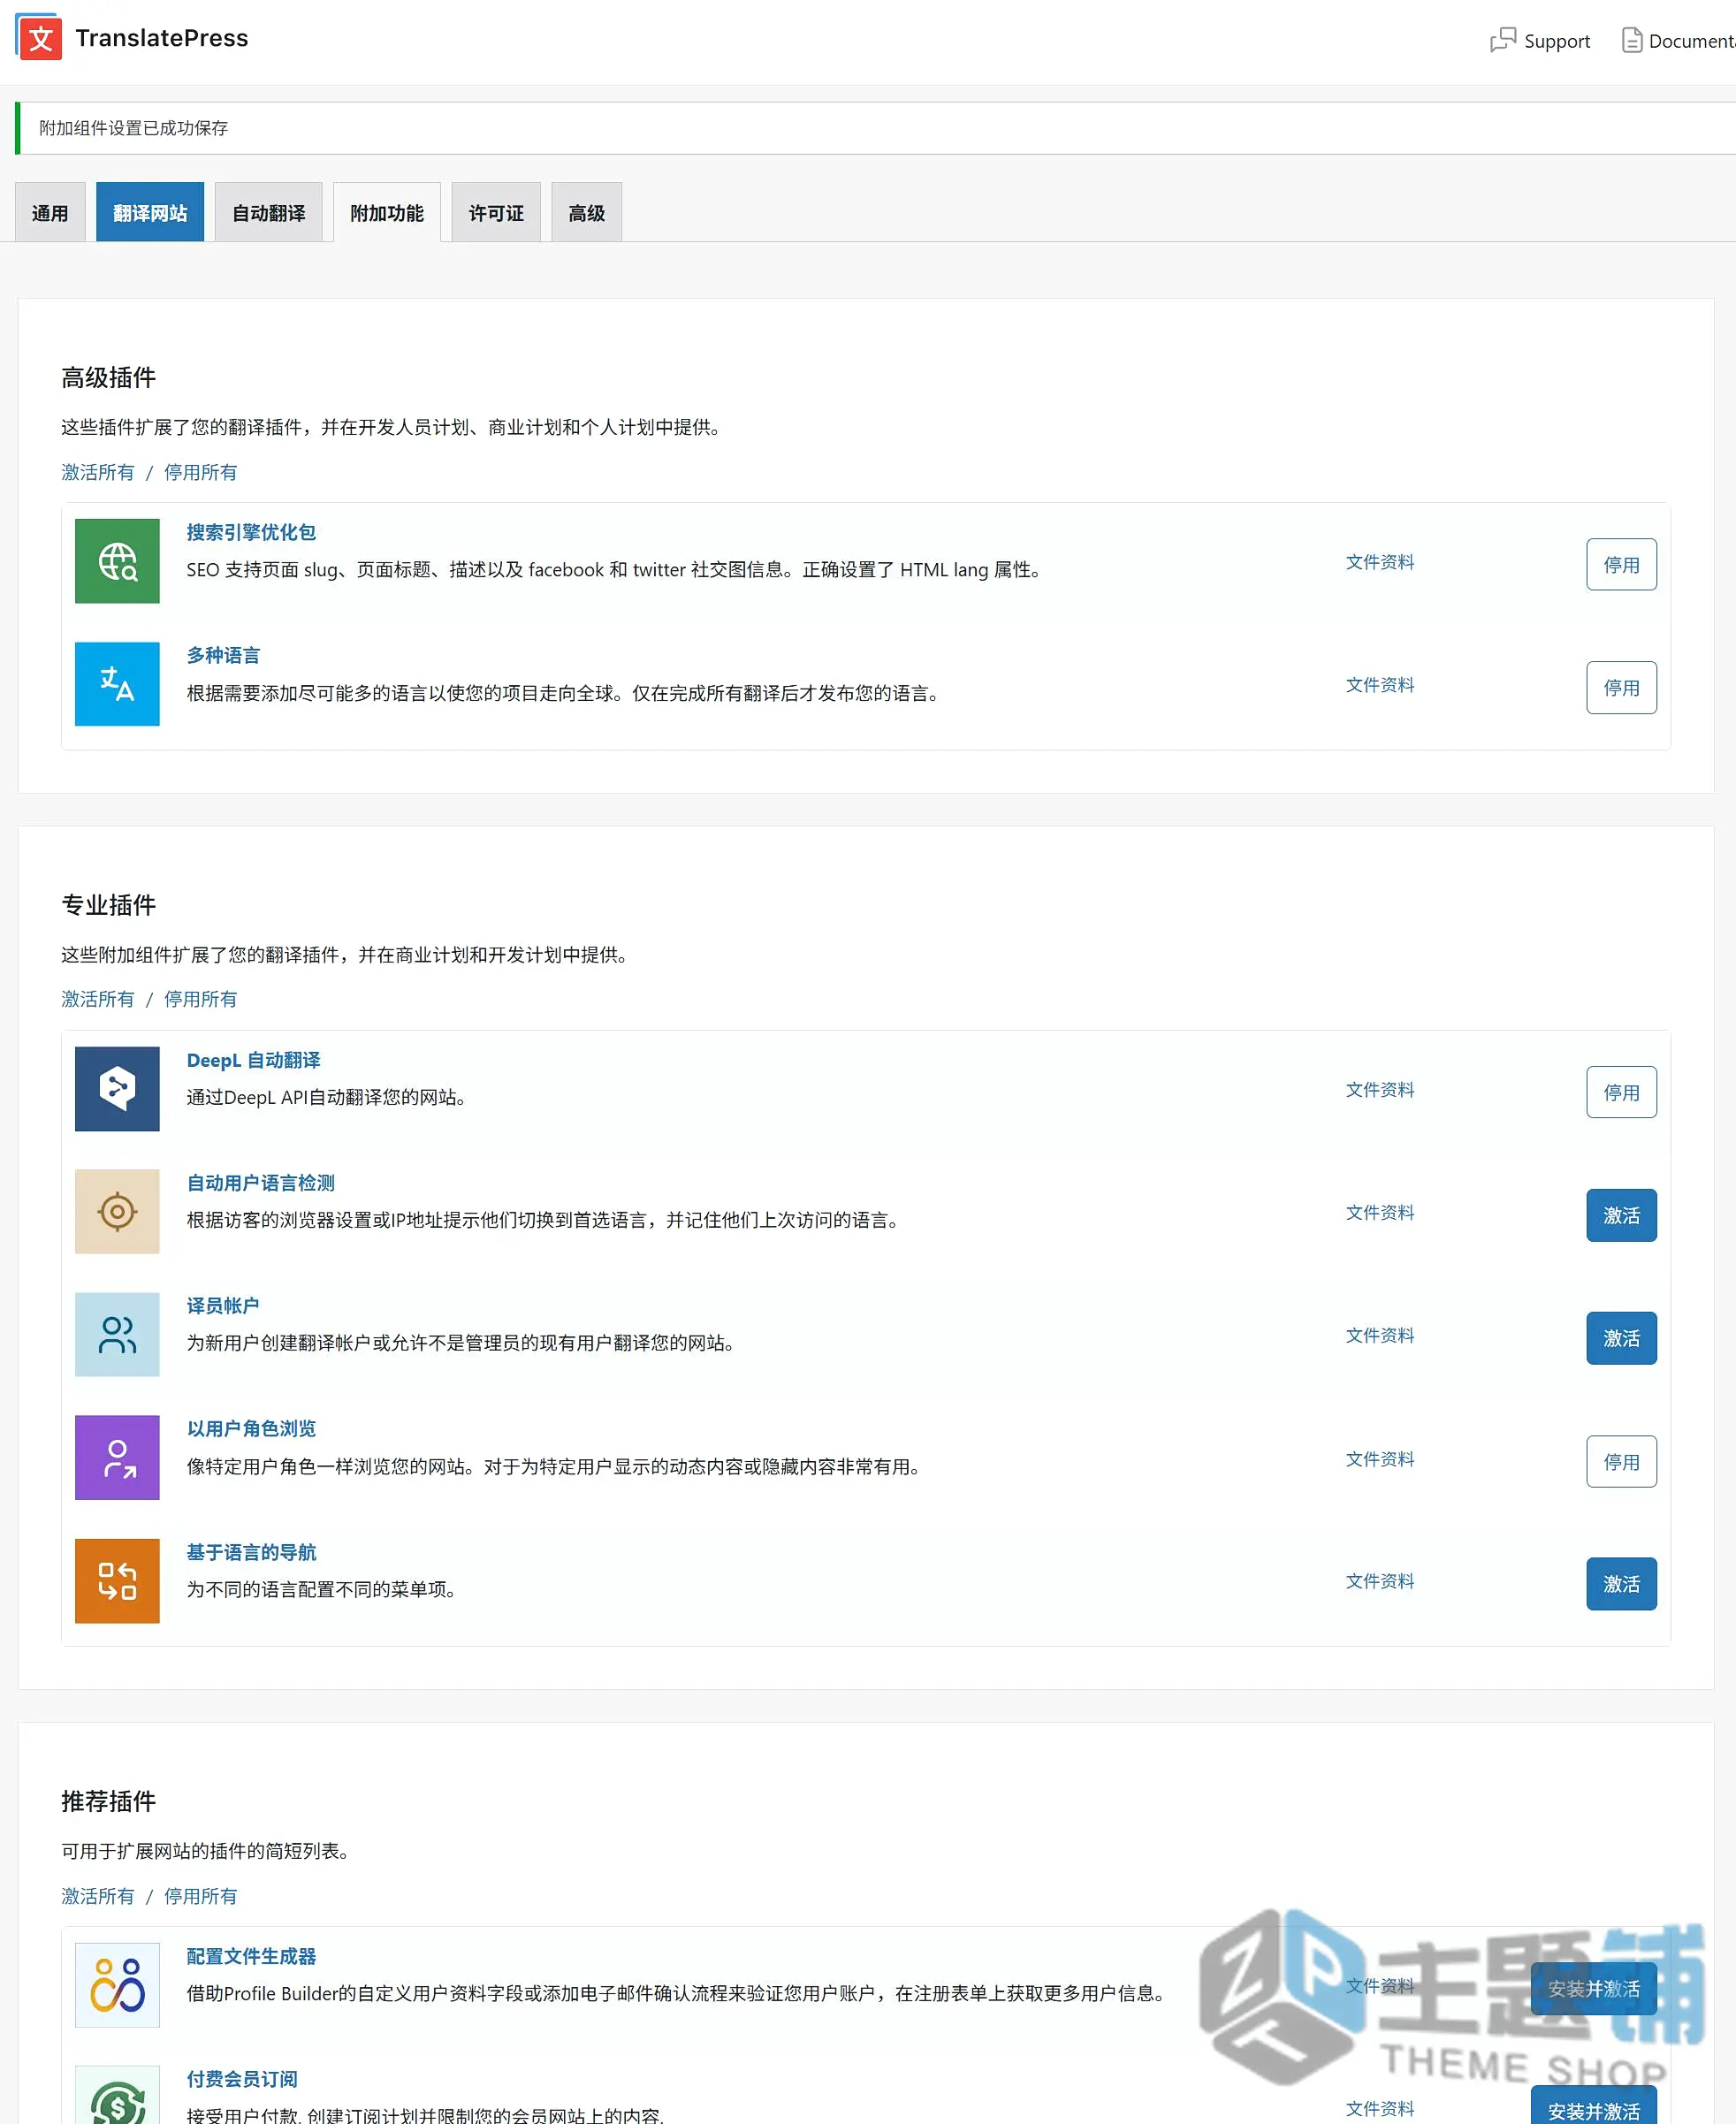Screen dimensions: 1736x2124
Task: Open 文件资料 for 自动用户语言检测
Action: coord(1380,1213)
